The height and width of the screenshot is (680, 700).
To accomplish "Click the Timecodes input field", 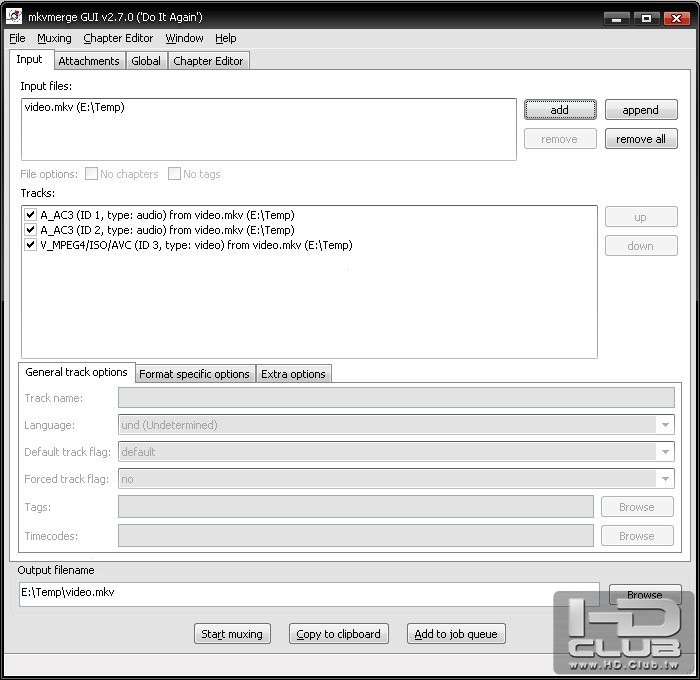I will [356, 536].
